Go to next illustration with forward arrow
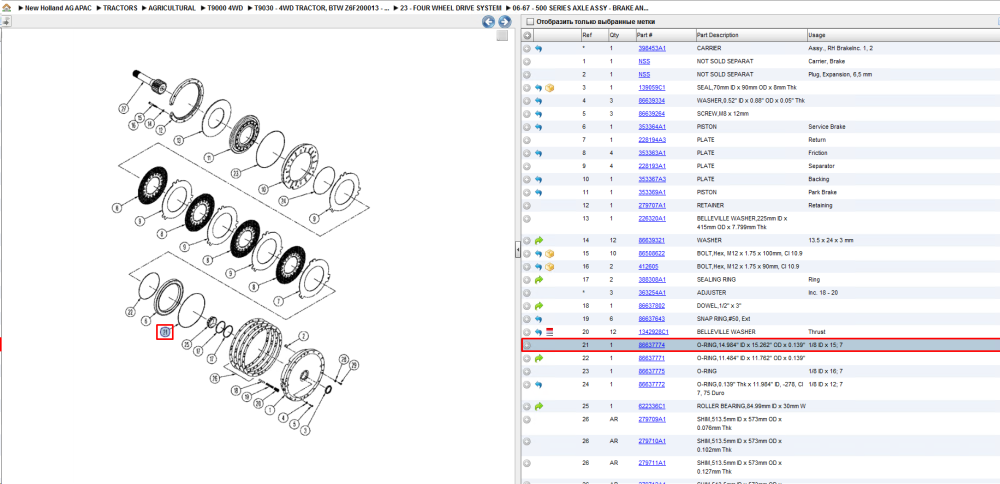Screen dimensions: 1000x484 tap(504, 22)
